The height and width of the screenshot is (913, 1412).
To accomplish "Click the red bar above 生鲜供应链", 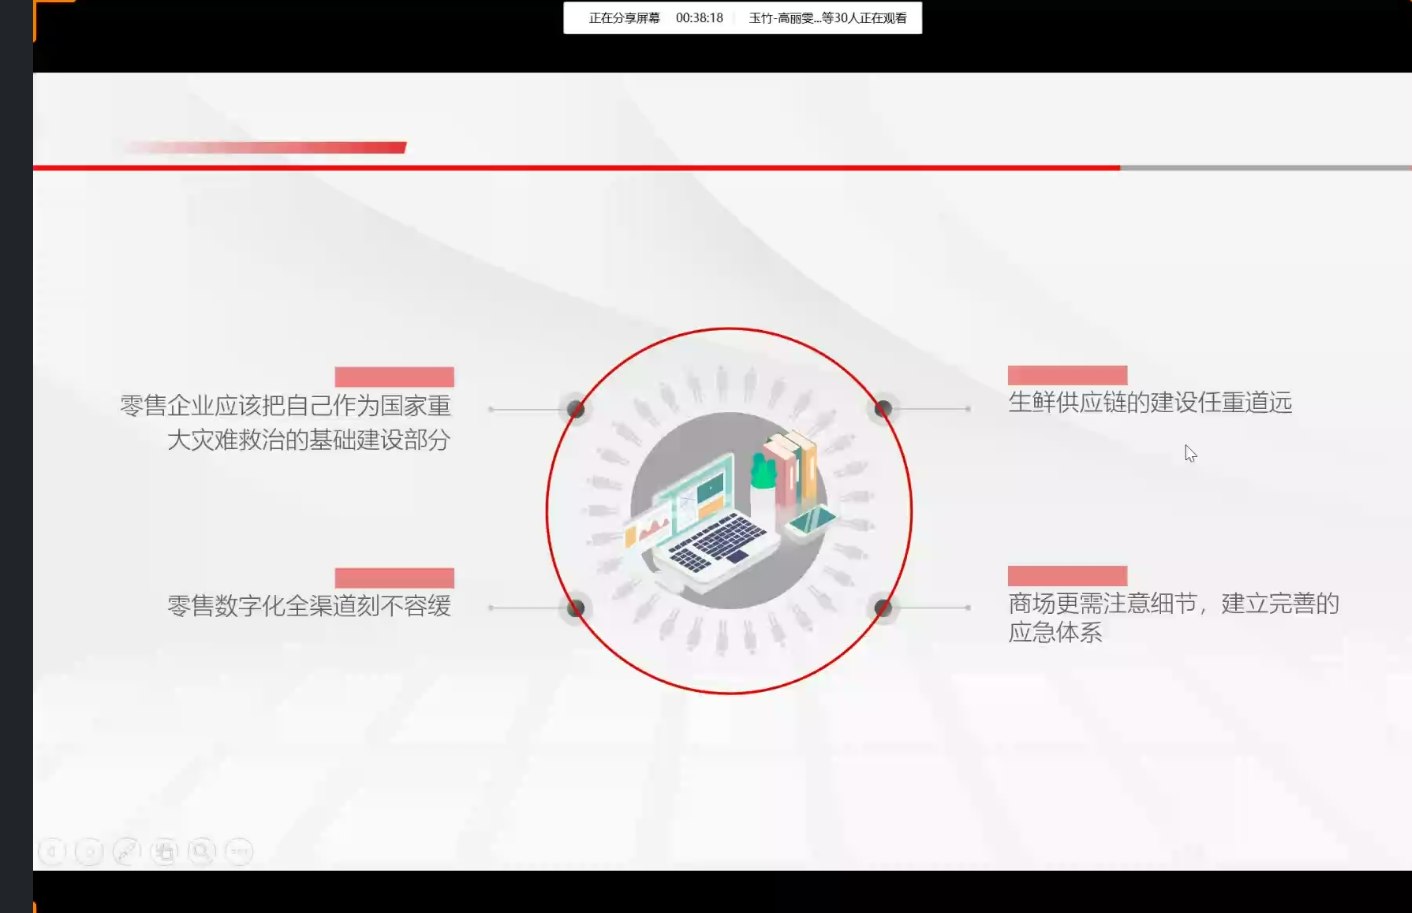I will [x=1067, y=375].
